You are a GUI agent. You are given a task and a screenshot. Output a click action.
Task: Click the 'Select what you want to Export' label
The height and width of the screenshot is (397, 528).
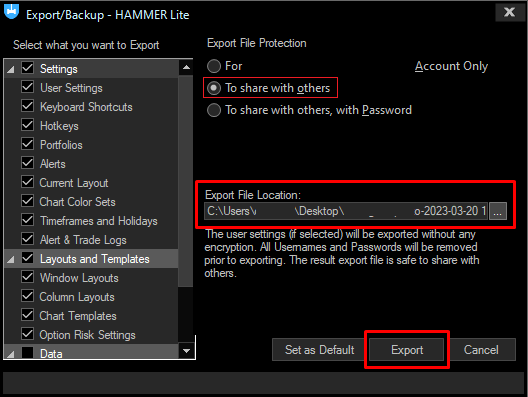click(86, 45)
